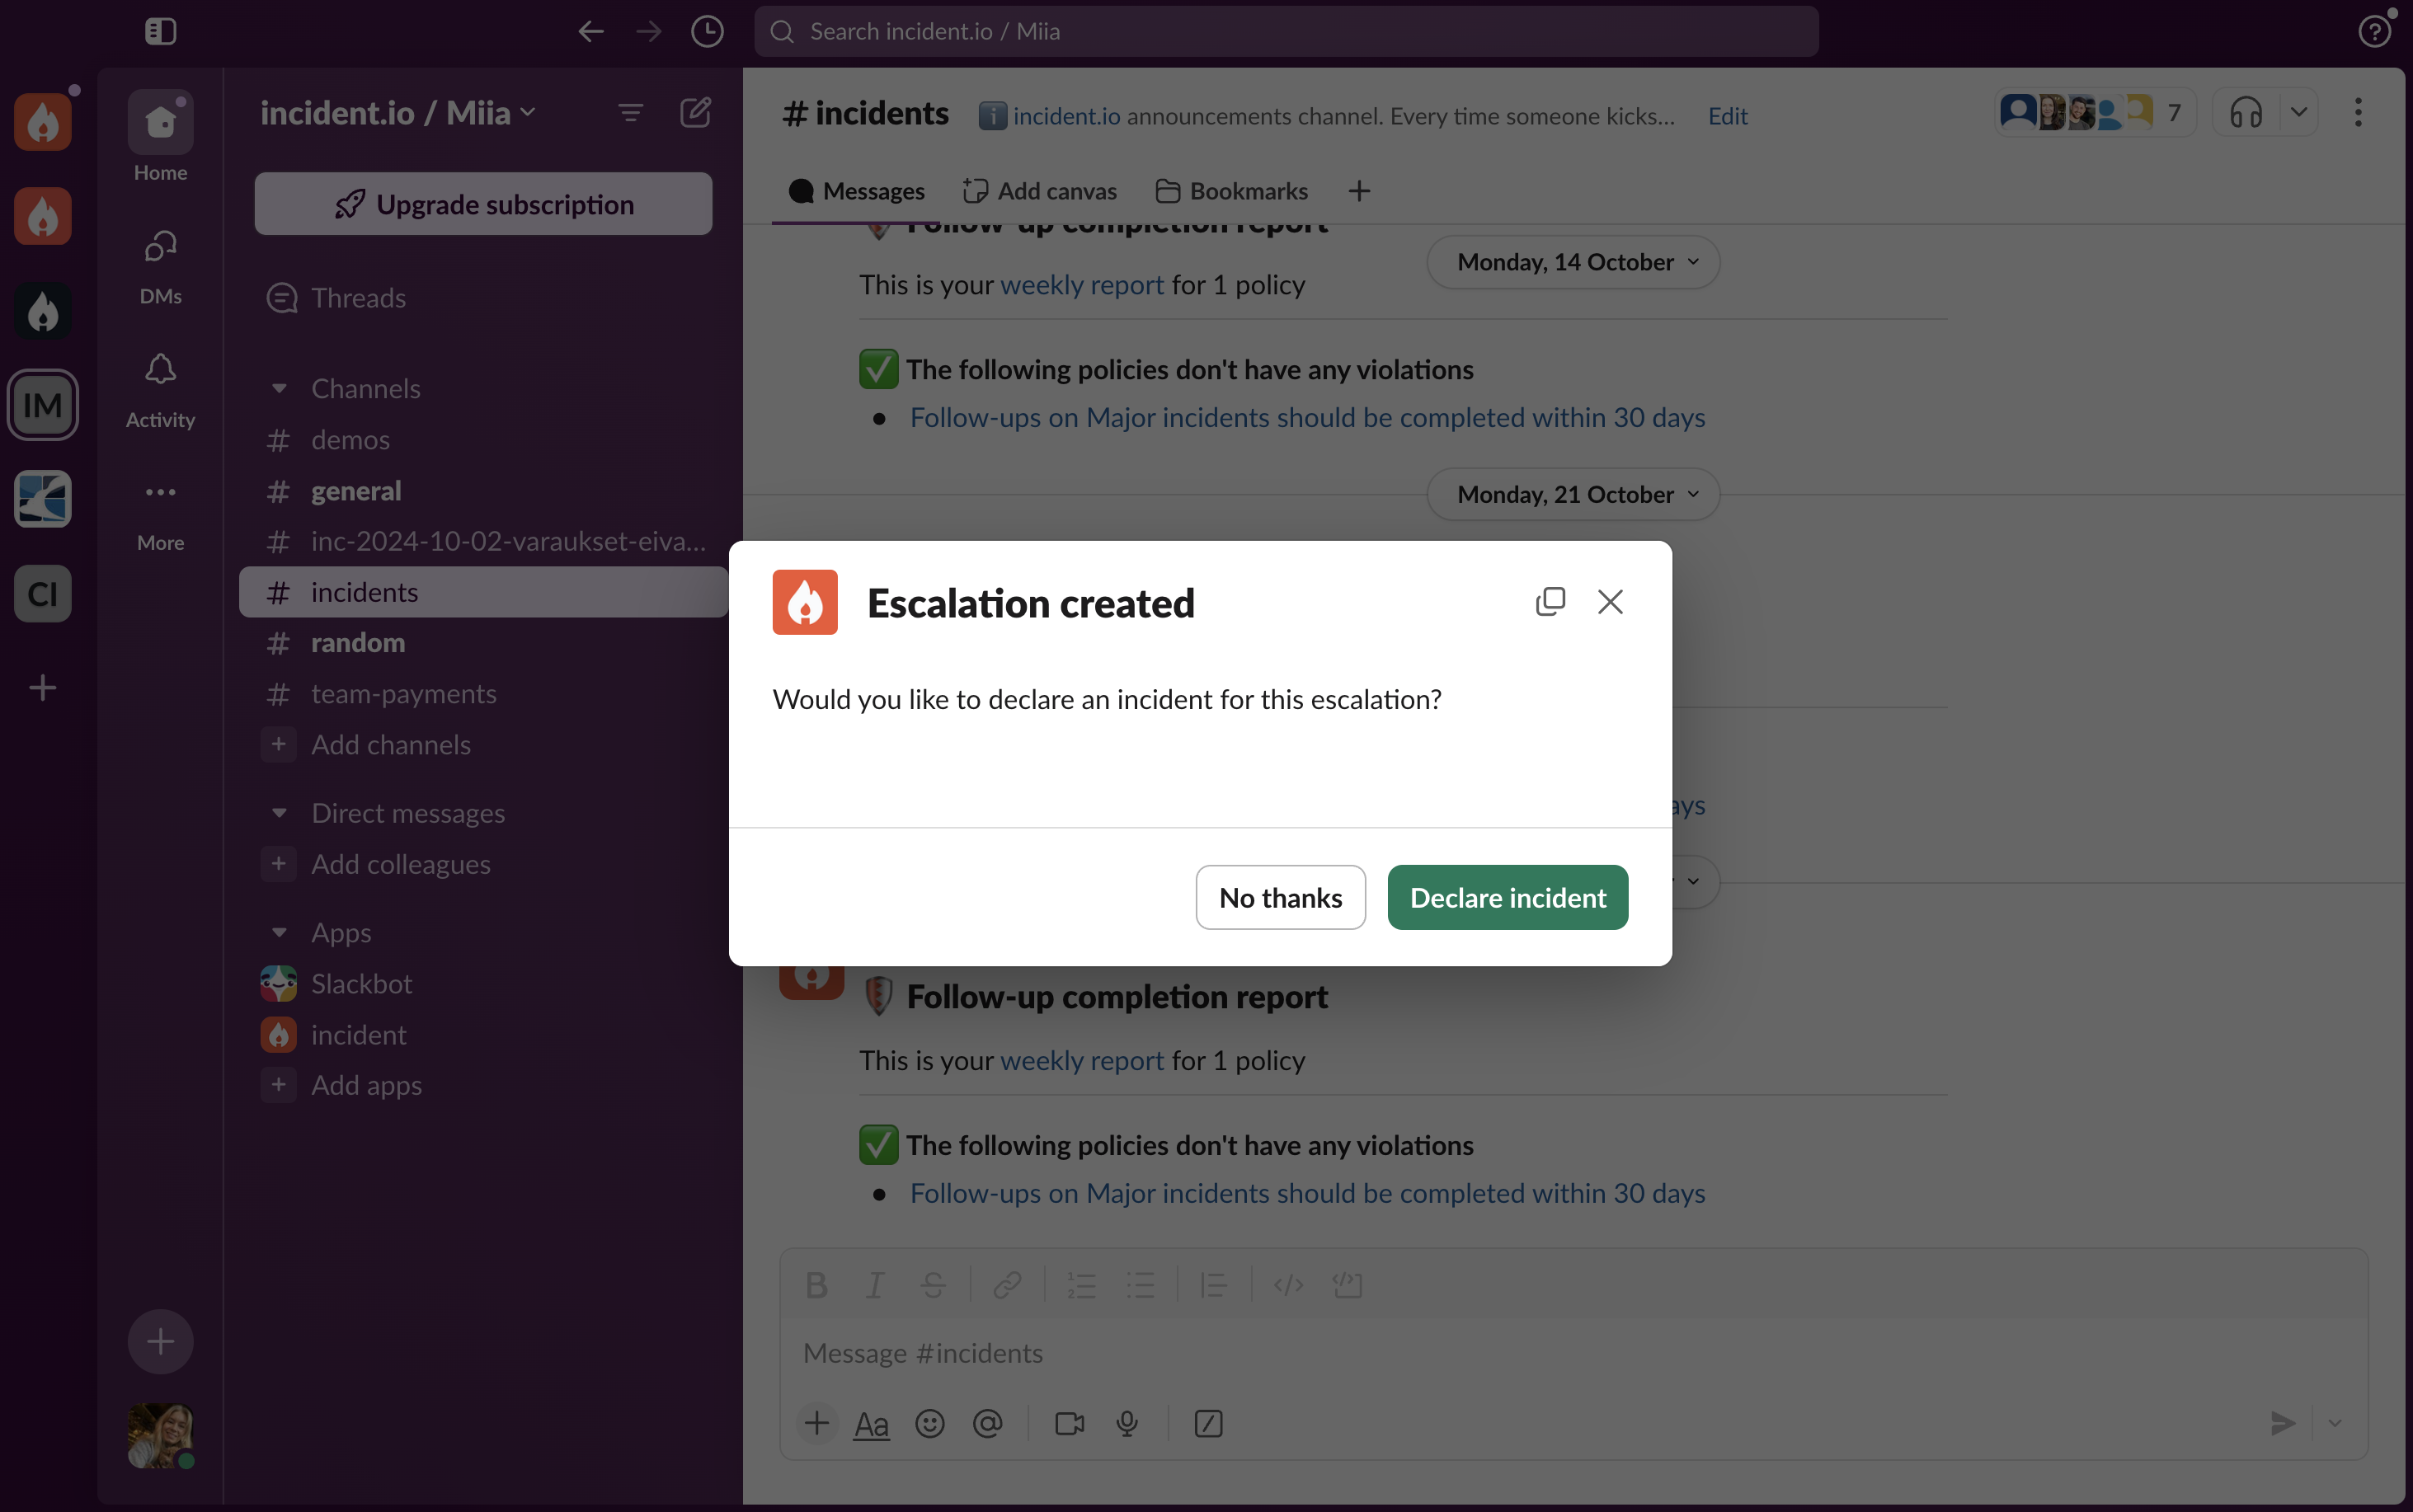Click the filter conversations icon
The height and width of the screenshot is (1512, 2413).
coord(630,113)
